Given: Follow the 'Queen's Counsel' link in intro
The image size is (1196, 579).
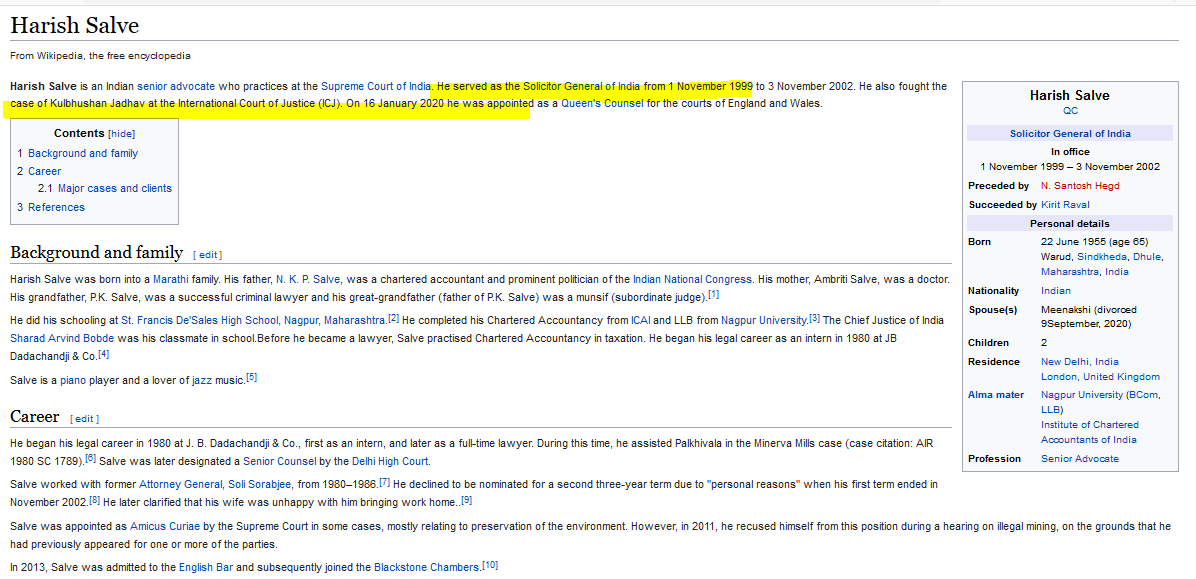Looking at the screenshot, I should (603, 103).
